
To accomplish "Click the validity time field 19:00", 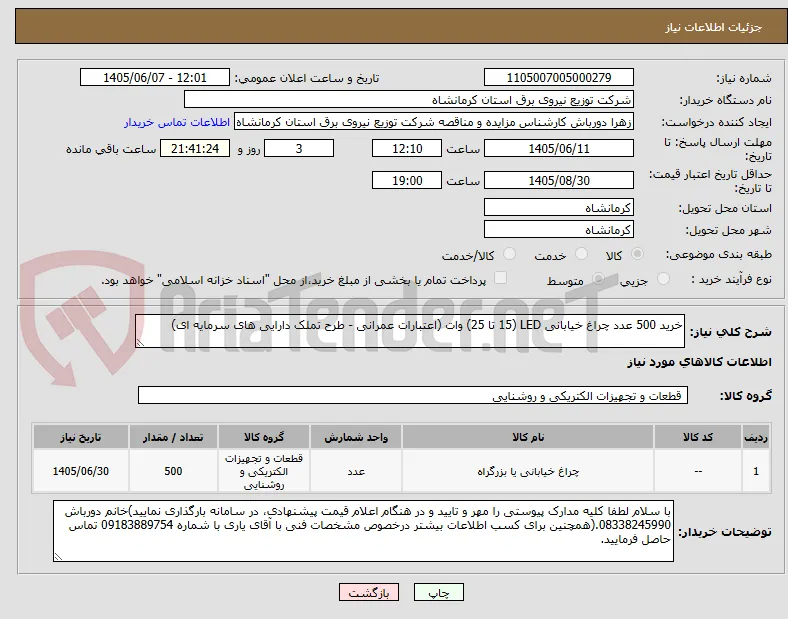I will click(x=407, y=180).
